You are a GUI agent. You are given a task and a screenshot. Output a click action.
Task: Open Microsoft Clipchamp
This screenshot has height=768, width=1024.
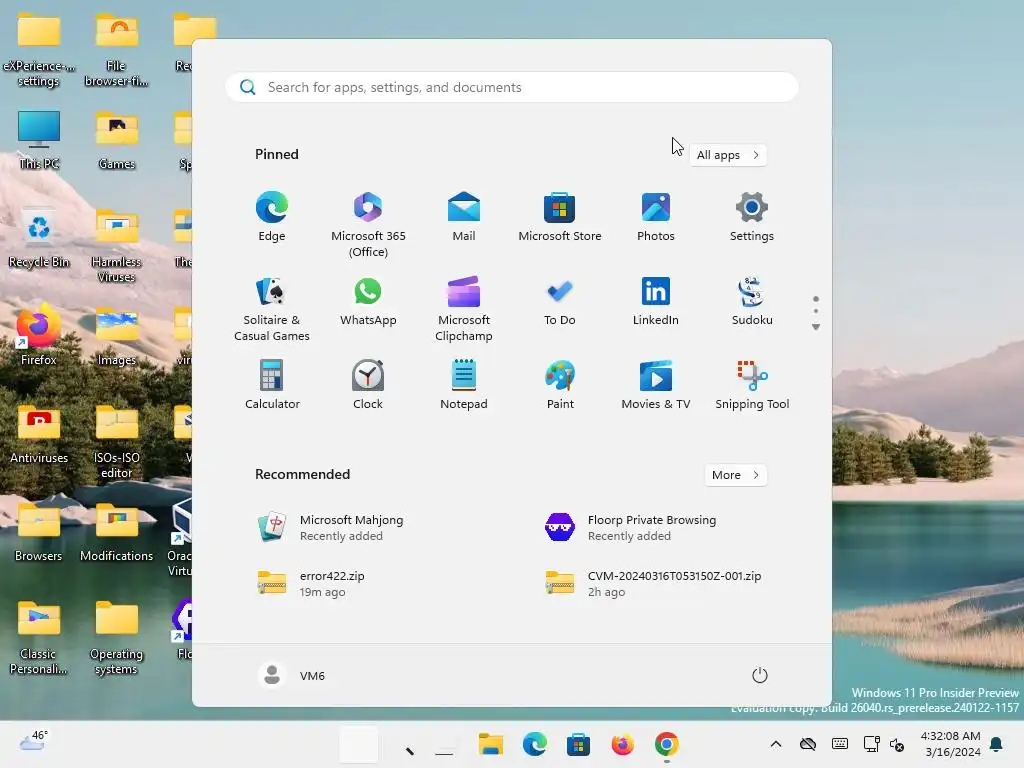point(464,308)
